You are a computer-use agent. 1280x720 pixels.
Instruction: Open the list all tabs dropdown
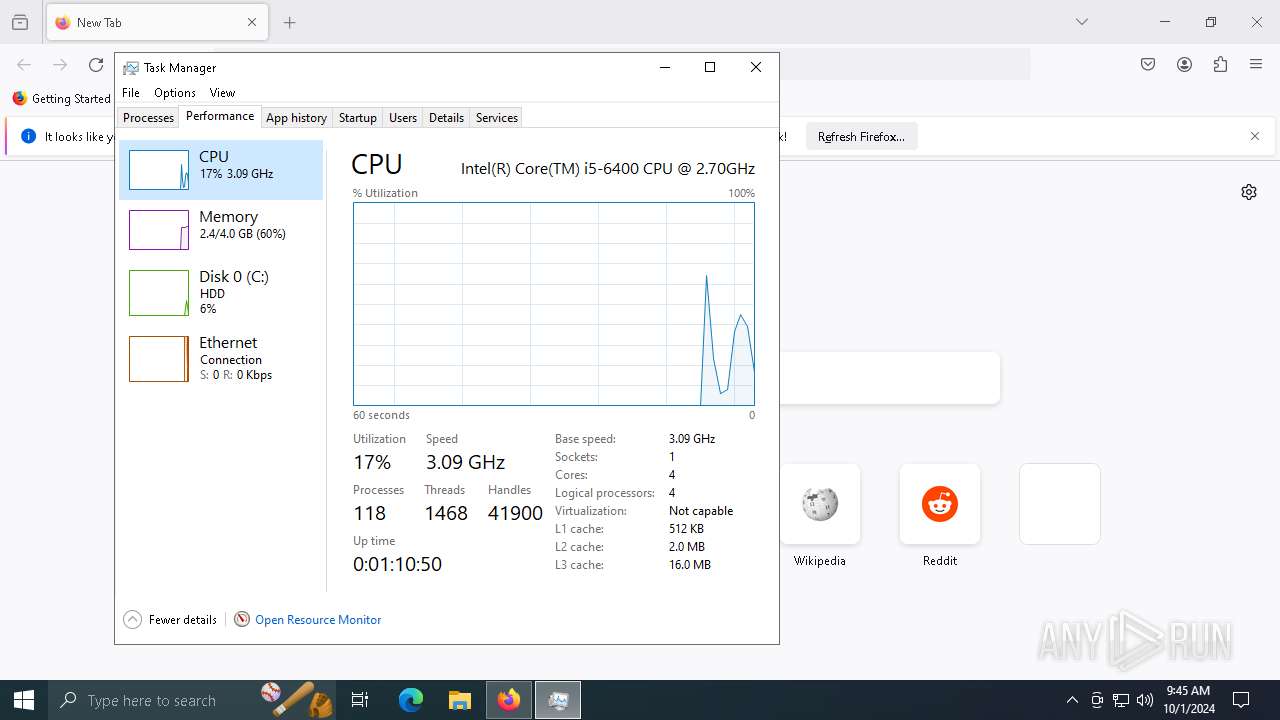(x=1082, y=22)
